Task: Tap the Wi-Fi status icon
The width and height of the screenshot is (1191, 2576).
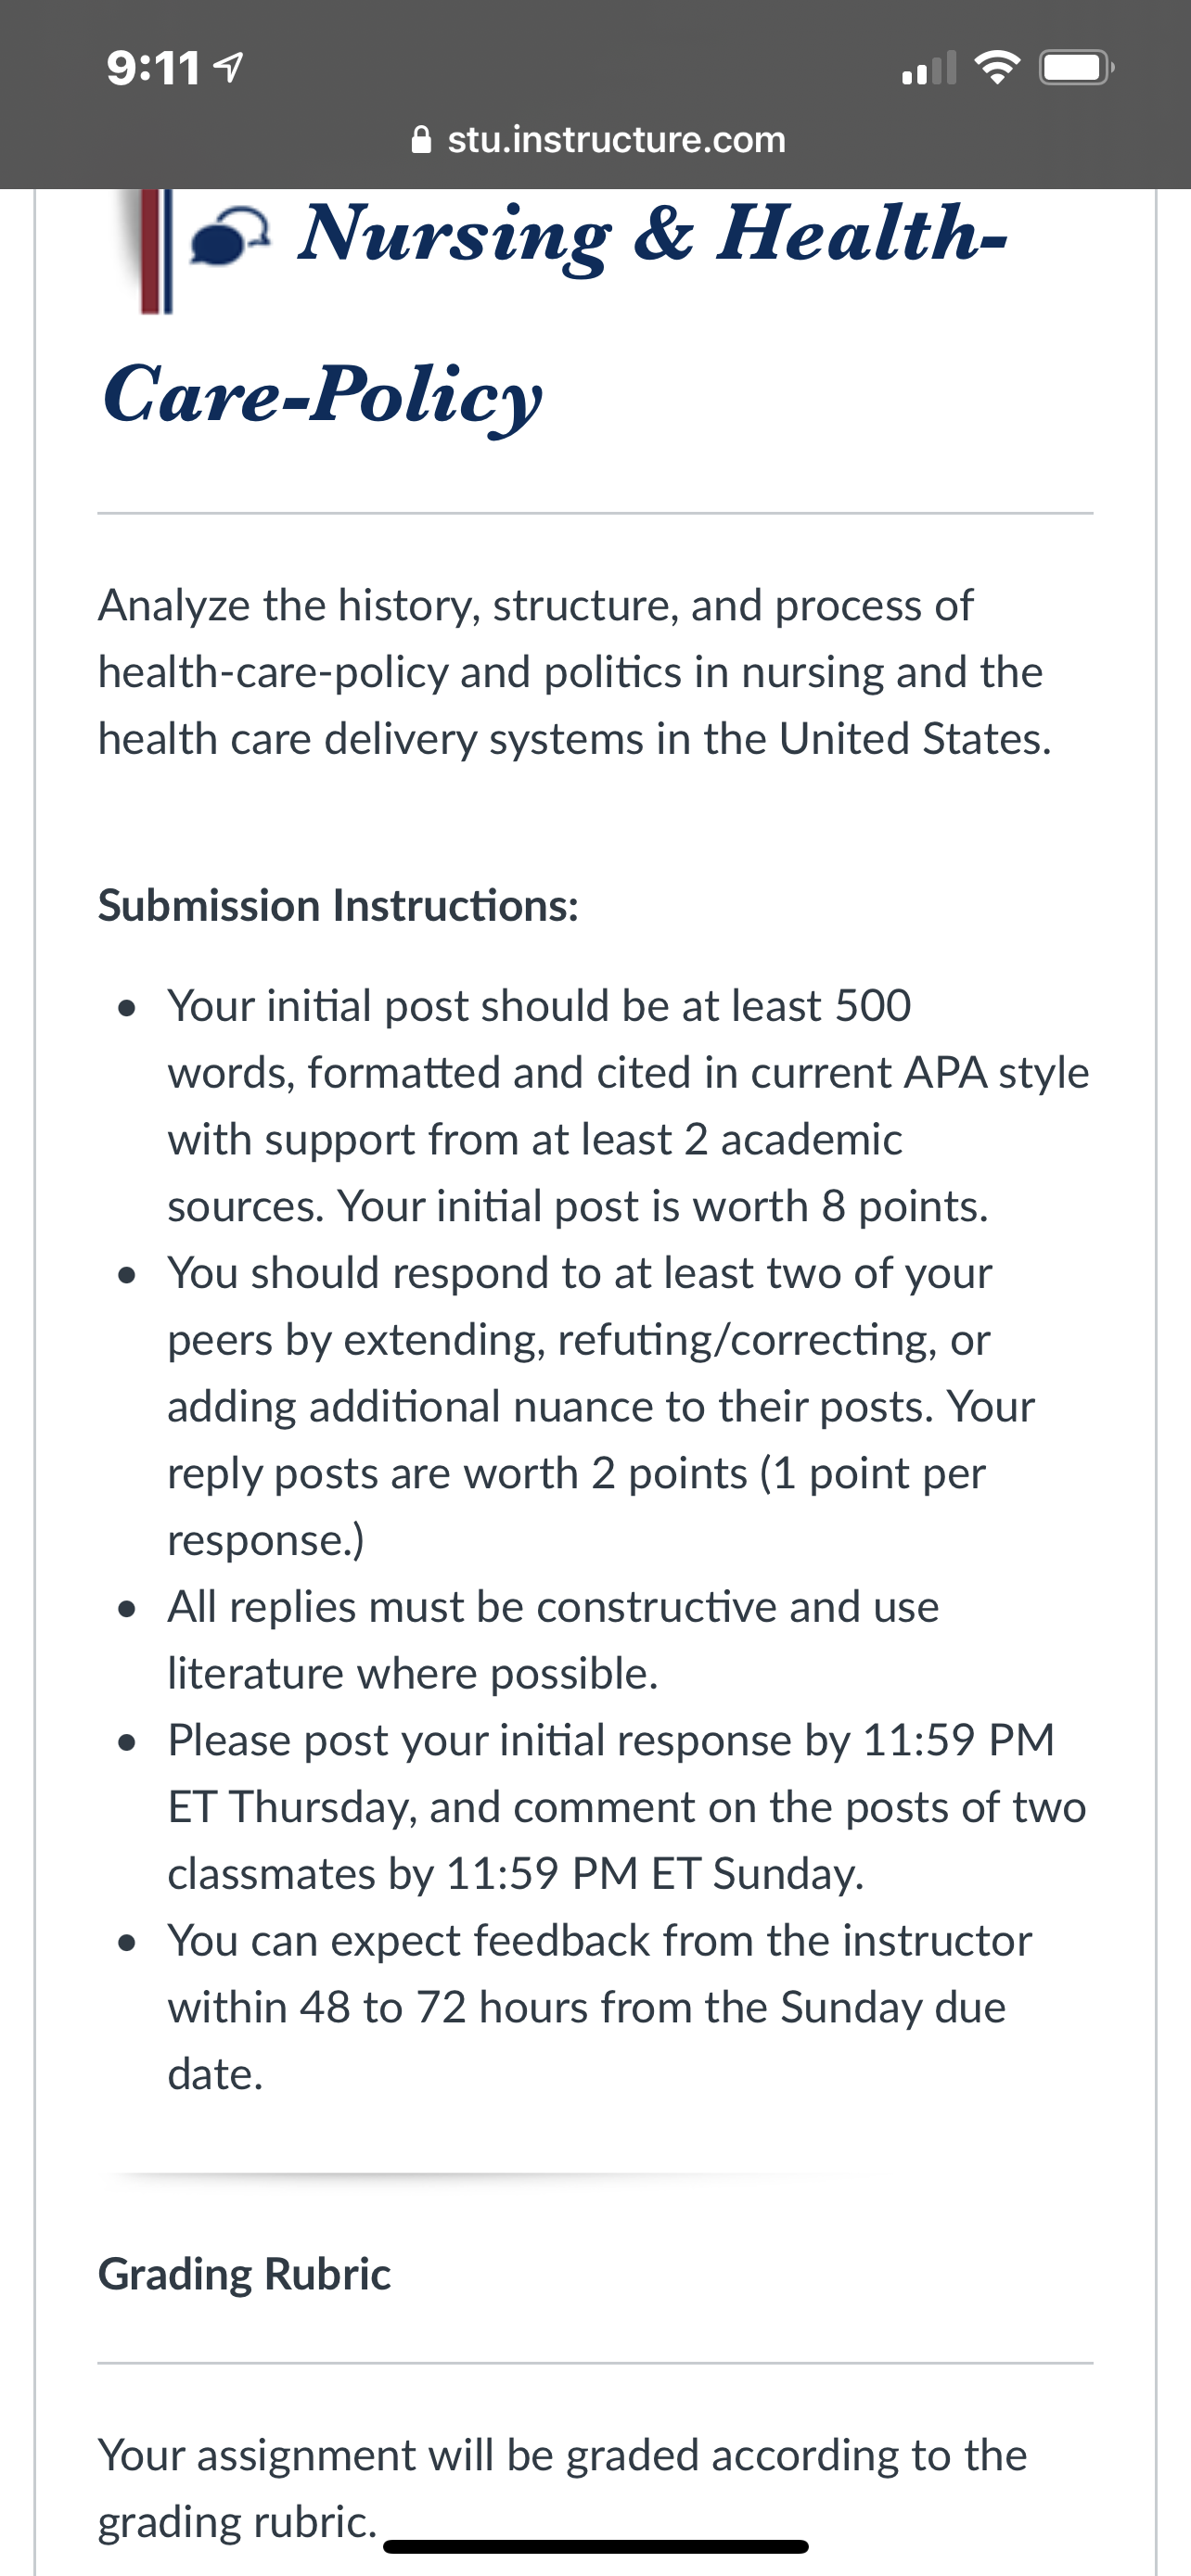Action: tap(997, 67)
